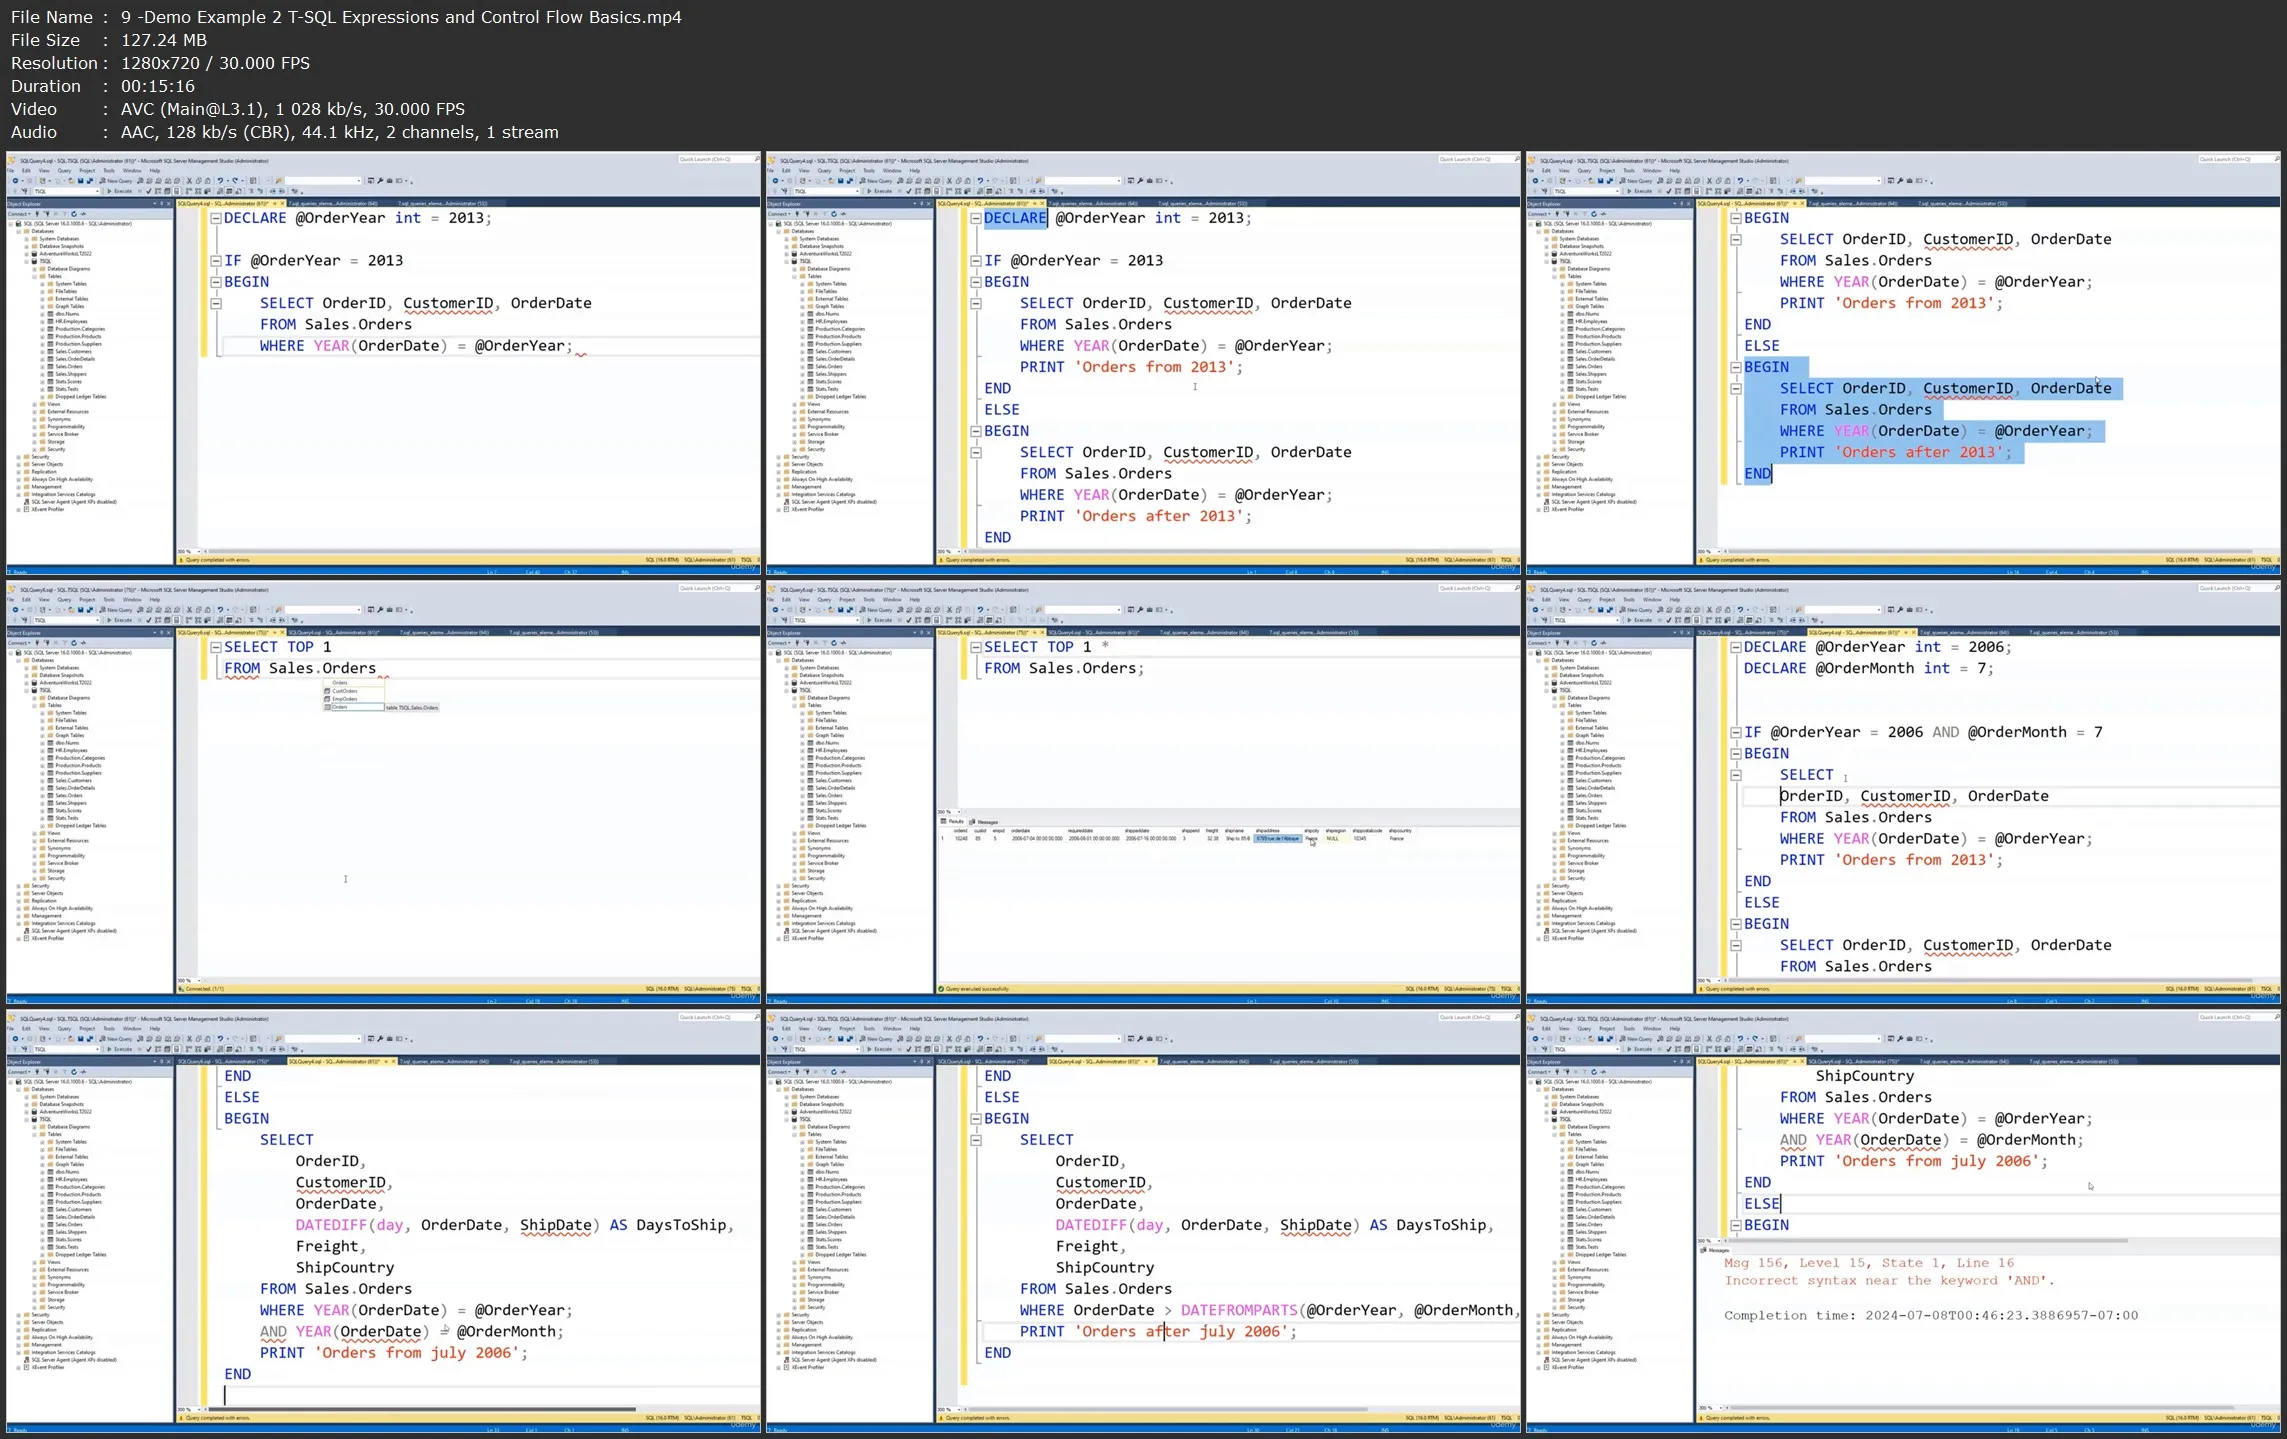Select EmpOrders in the autocomplete suggestion popup
This screenshot has width=2287, height=1439.
345,699
